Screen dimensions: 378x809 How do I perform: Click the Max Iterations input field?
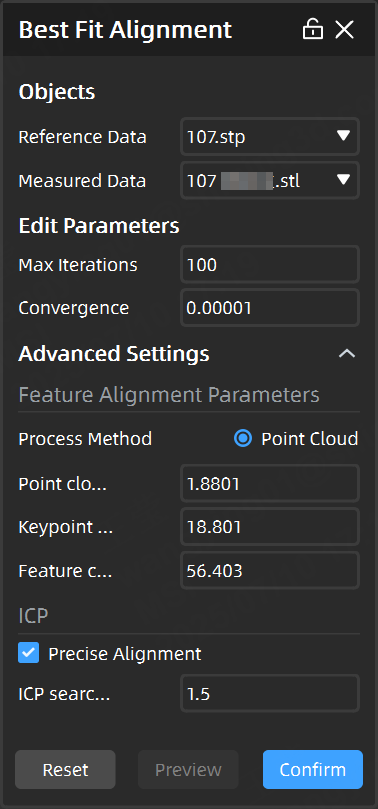coord(270,265)
